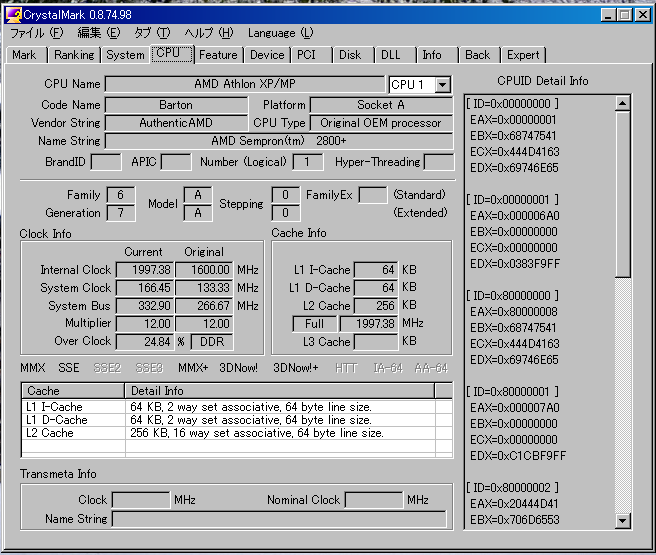Image resolution: width=656 pixels, height=555 pixels.
Task: Open the ファイル (F) menu
Action: (x=36, y=33)
